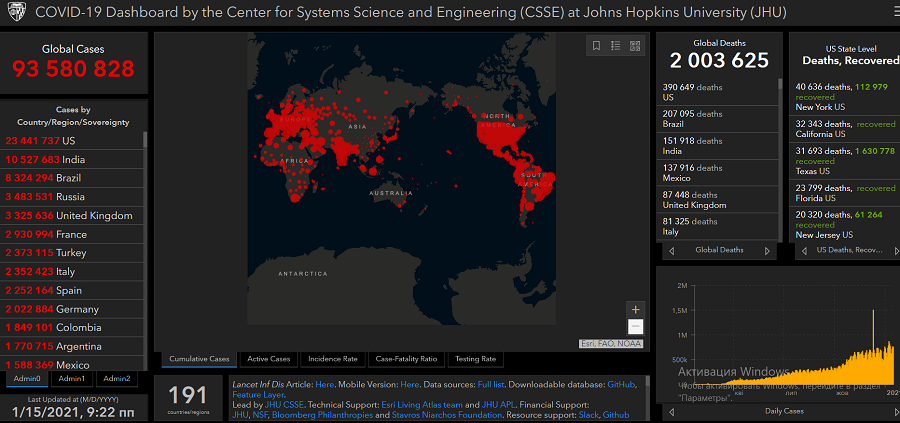Select '390 649 deaths US' row

tap(717, 92)
